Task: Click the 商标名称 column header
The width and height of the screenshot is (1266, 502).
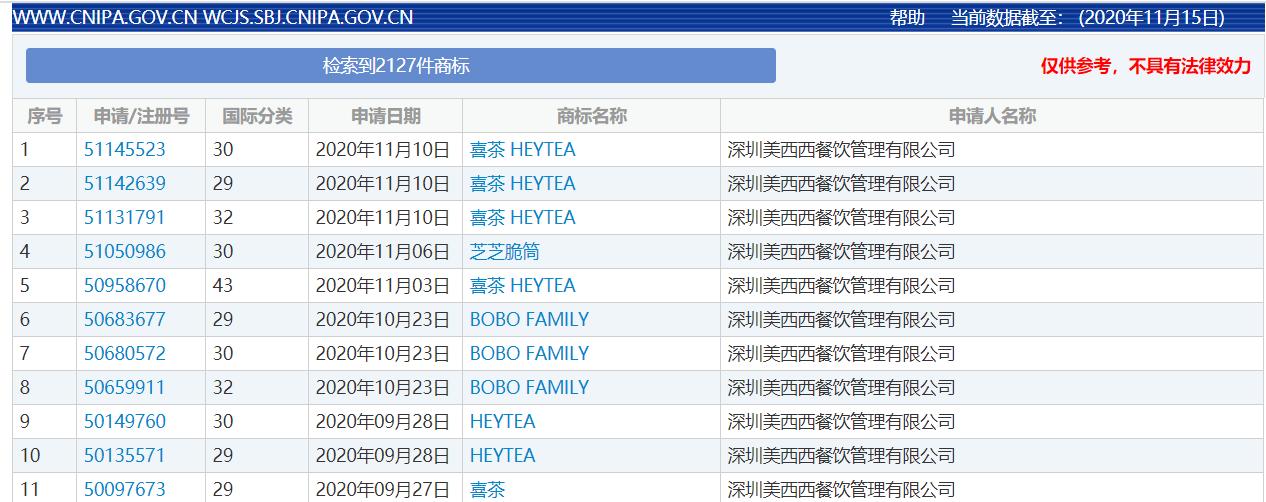Action: point(591,116)
